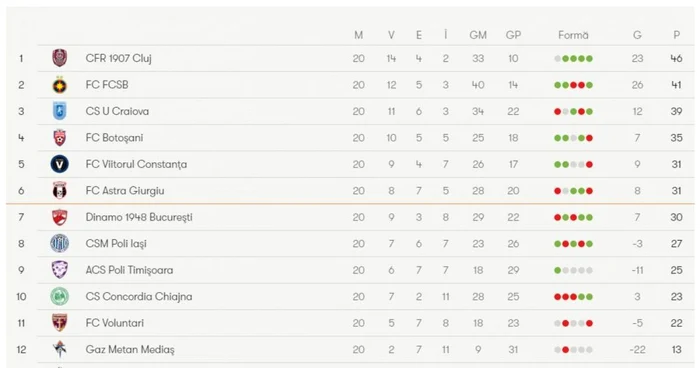The width and height of the screenshot is (700, 368).
Task: Click CFR Cluj's form indicator dots
Action: point(573,59)
